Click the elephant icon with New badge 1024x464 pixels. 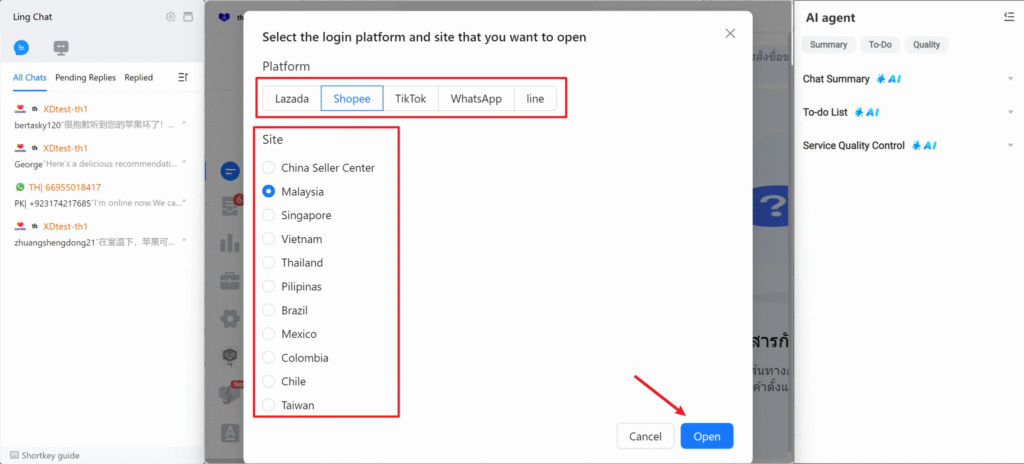230,394
